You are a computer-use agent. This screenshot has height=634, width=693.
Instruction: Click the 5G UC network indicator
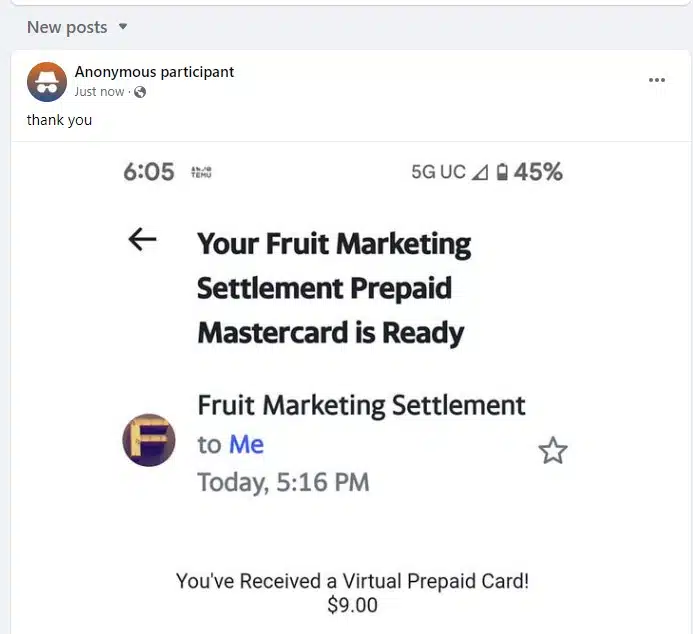[438, 172]
